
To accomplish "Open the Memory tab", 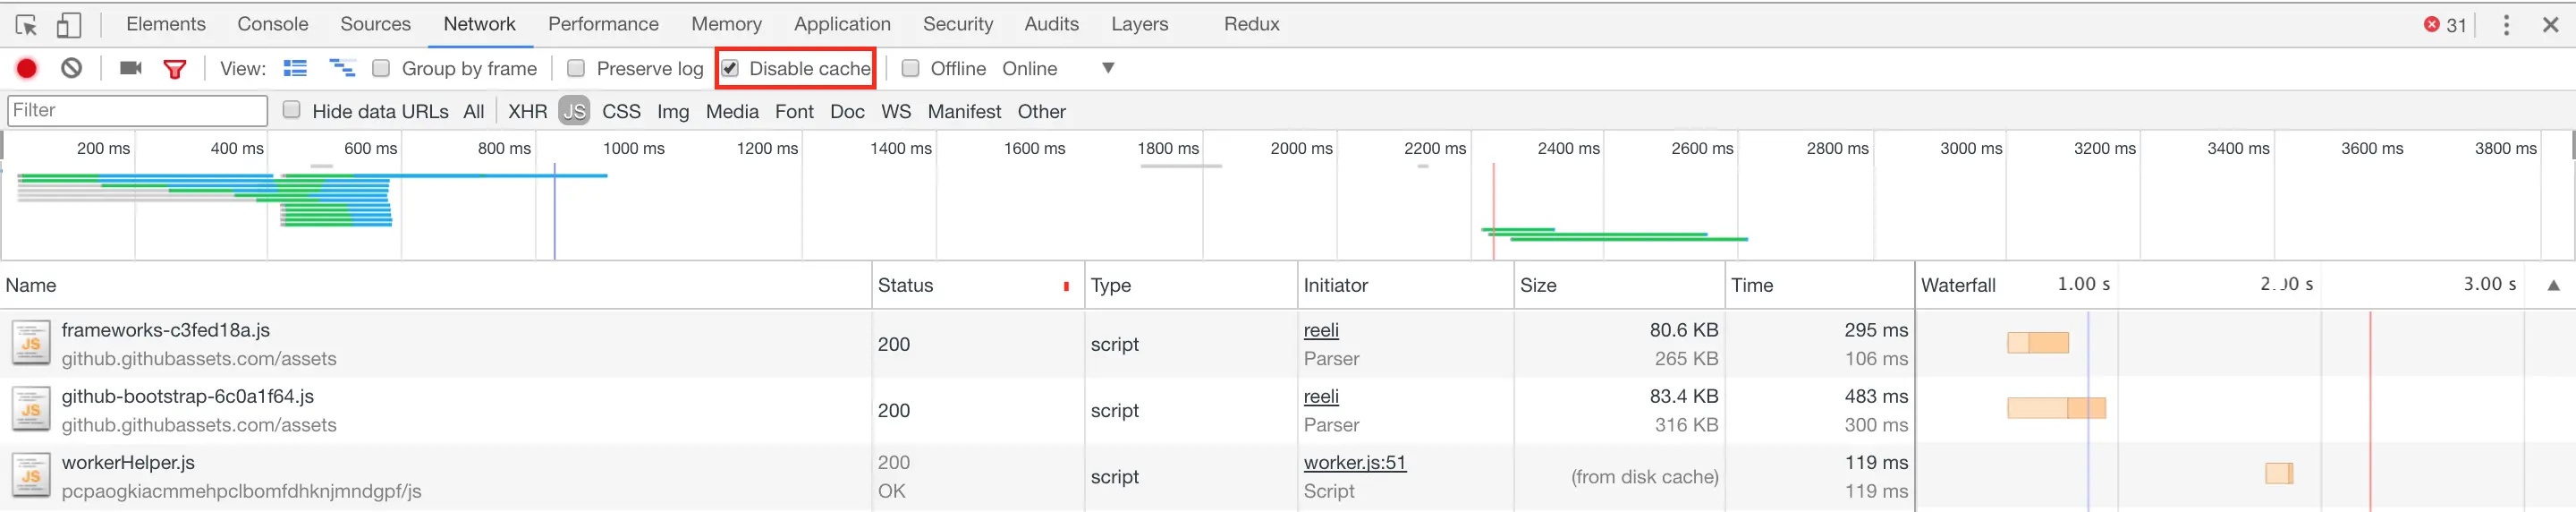I will click(727, 24).
